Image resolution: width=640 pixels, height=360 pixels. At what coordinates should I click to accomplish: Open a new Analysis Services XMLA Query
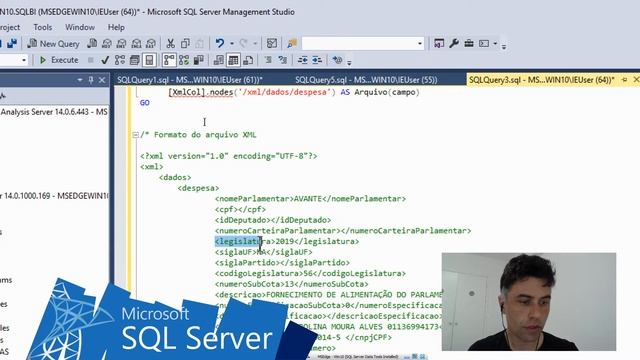pyautogui.click(x=136, y=43)
